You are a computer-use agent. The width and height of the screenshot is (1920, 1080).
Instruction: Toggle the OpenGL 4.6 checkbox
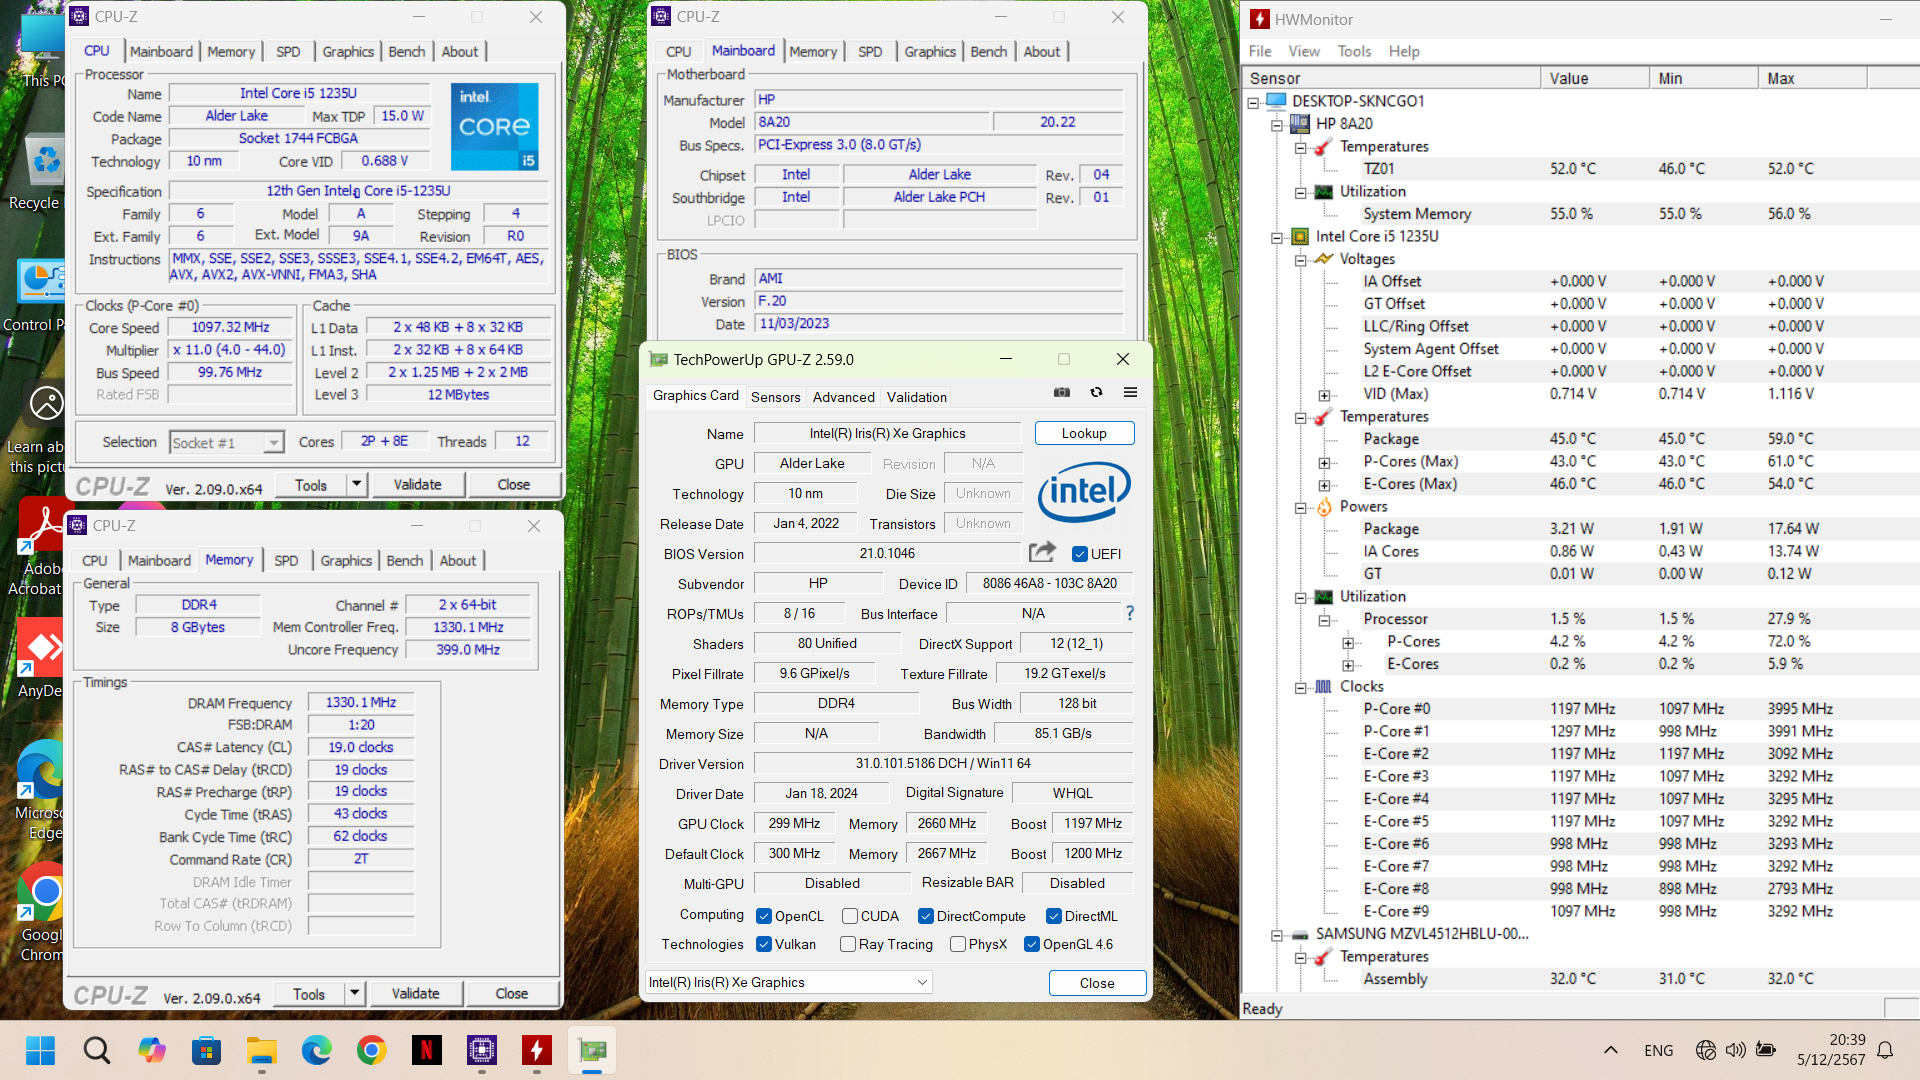[1032, 944]
